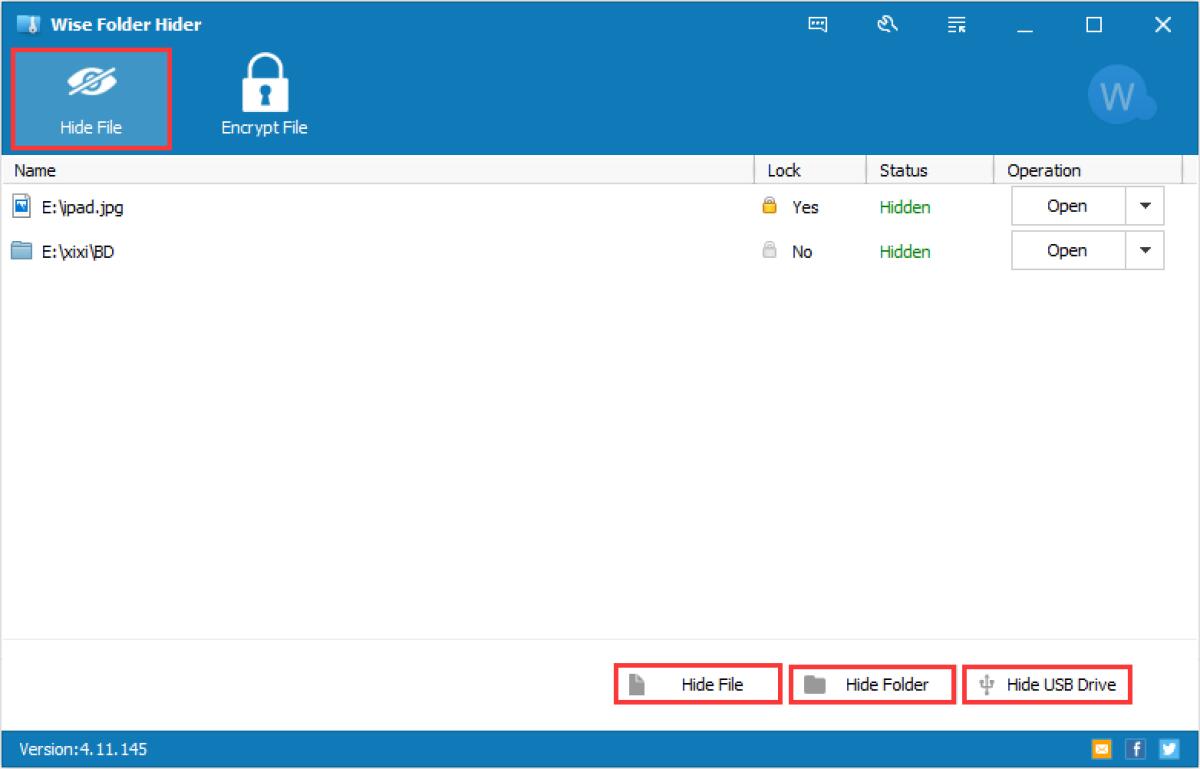Image resolution: width=1200 pixels, height=769 pixels.
Task: Click the Hide Folder button
Action: (871, 684)
